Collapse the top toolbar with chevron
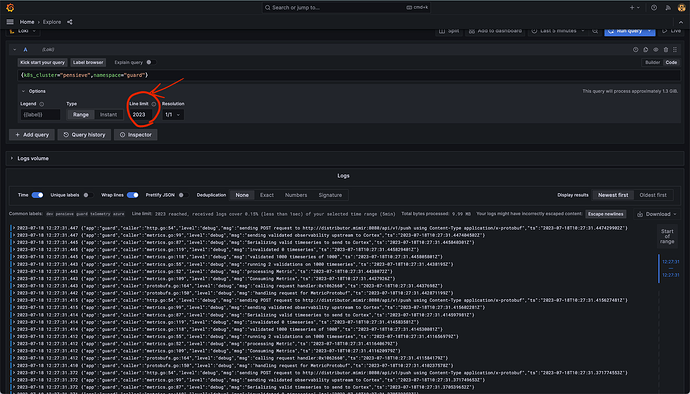The width and height of the screenshot is (690, 394). click(x=681, y=22)
